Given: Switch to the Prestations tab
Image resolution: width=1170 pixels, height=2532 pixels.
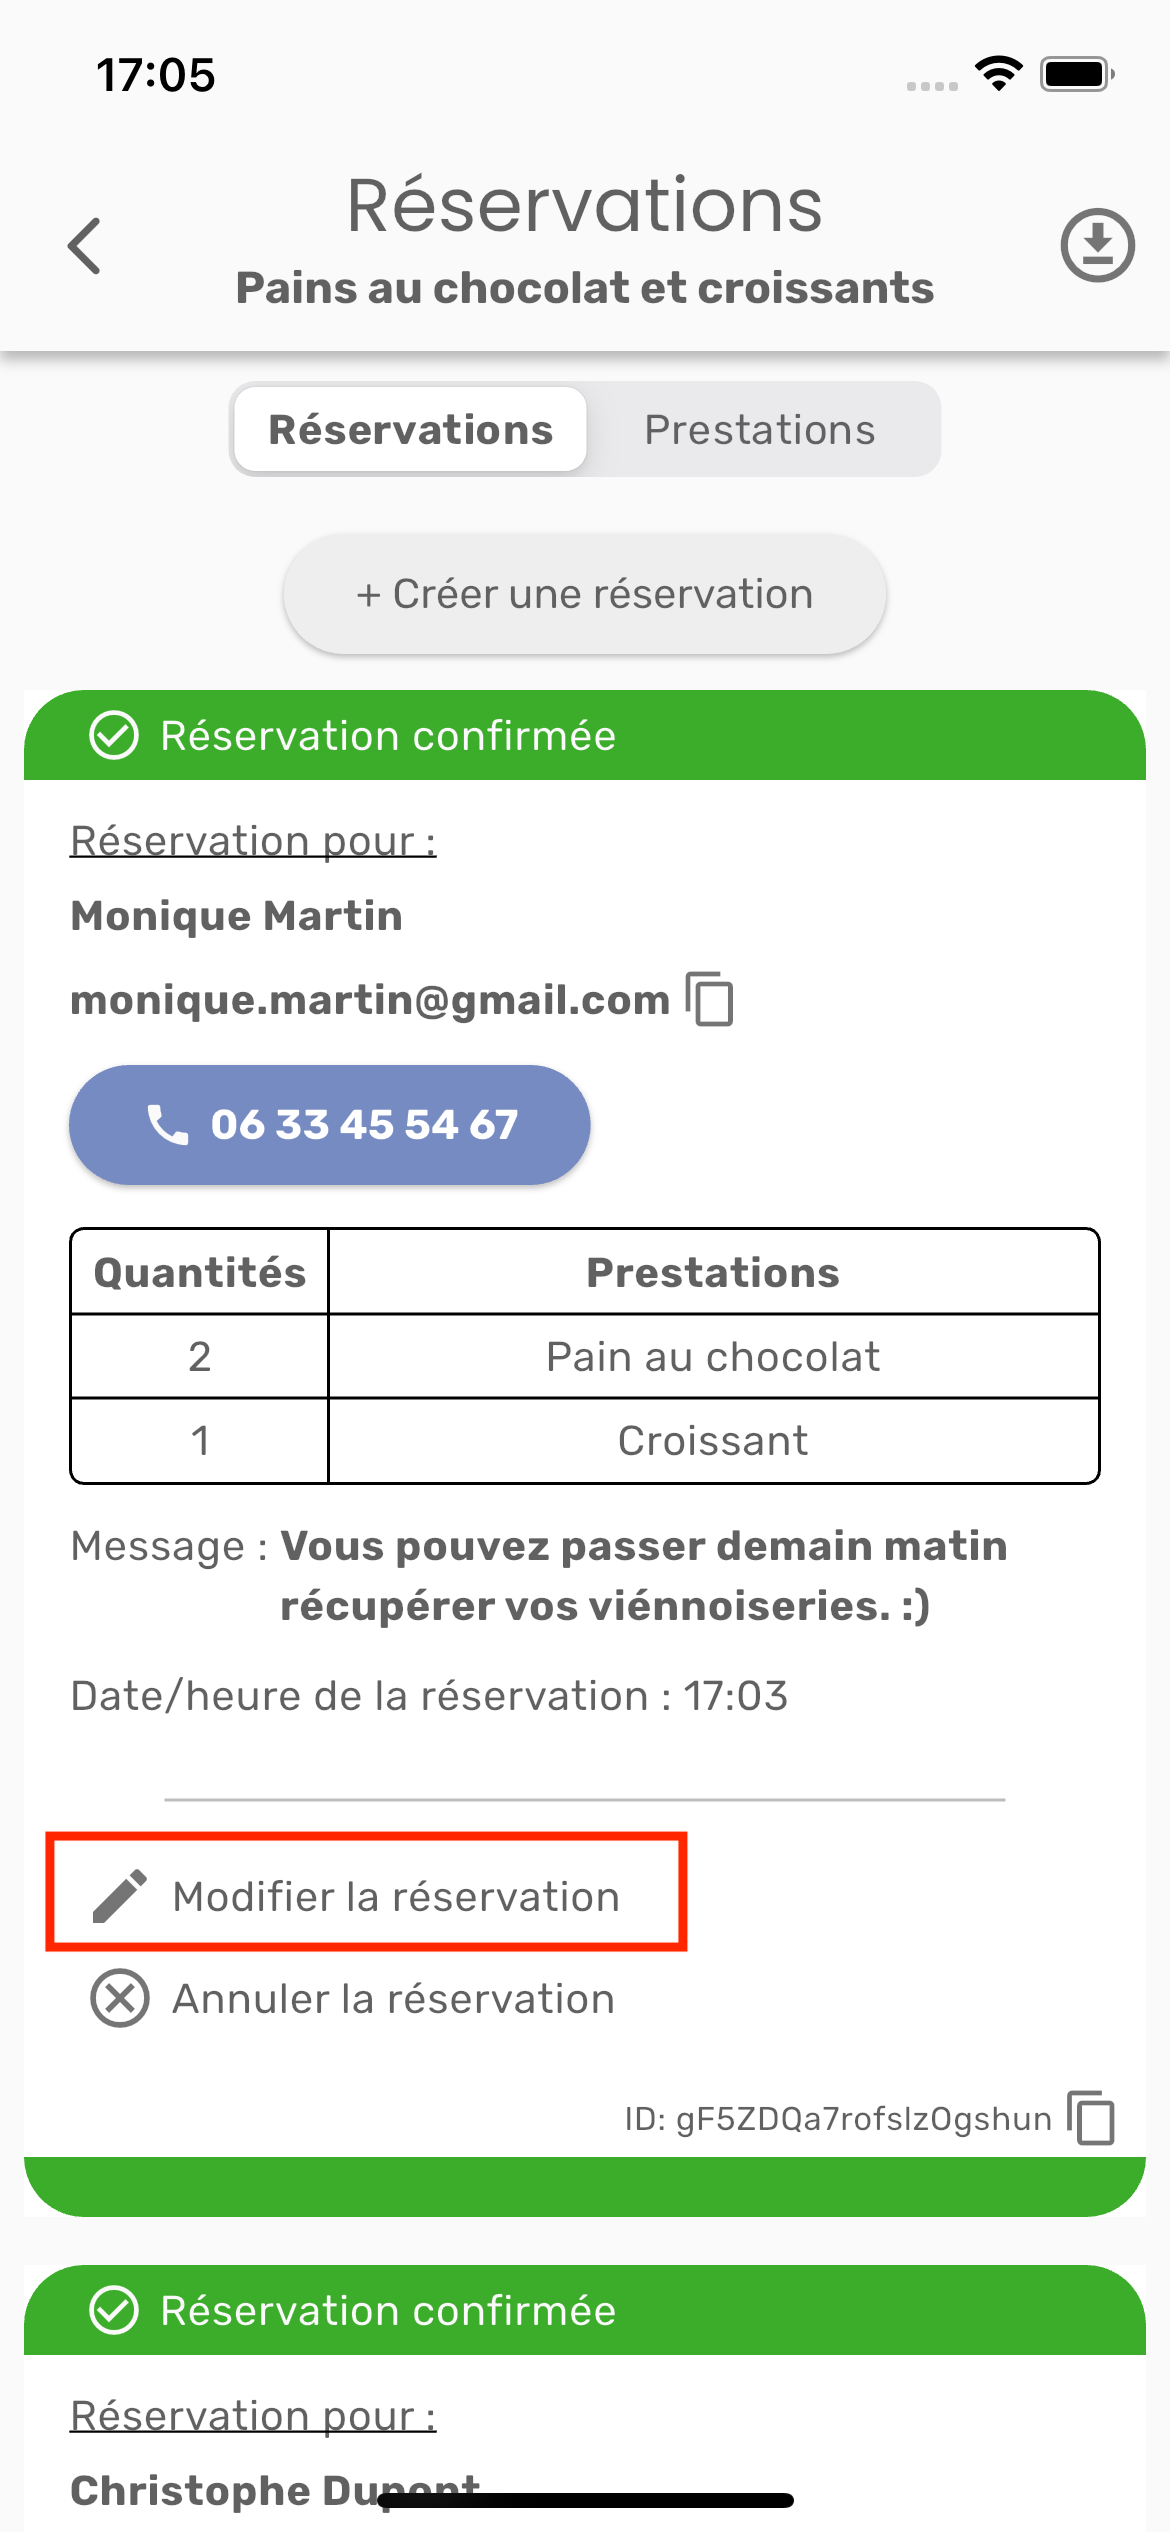Looking at the screenshot, I should pyautogui.click(x=760, y=430).
